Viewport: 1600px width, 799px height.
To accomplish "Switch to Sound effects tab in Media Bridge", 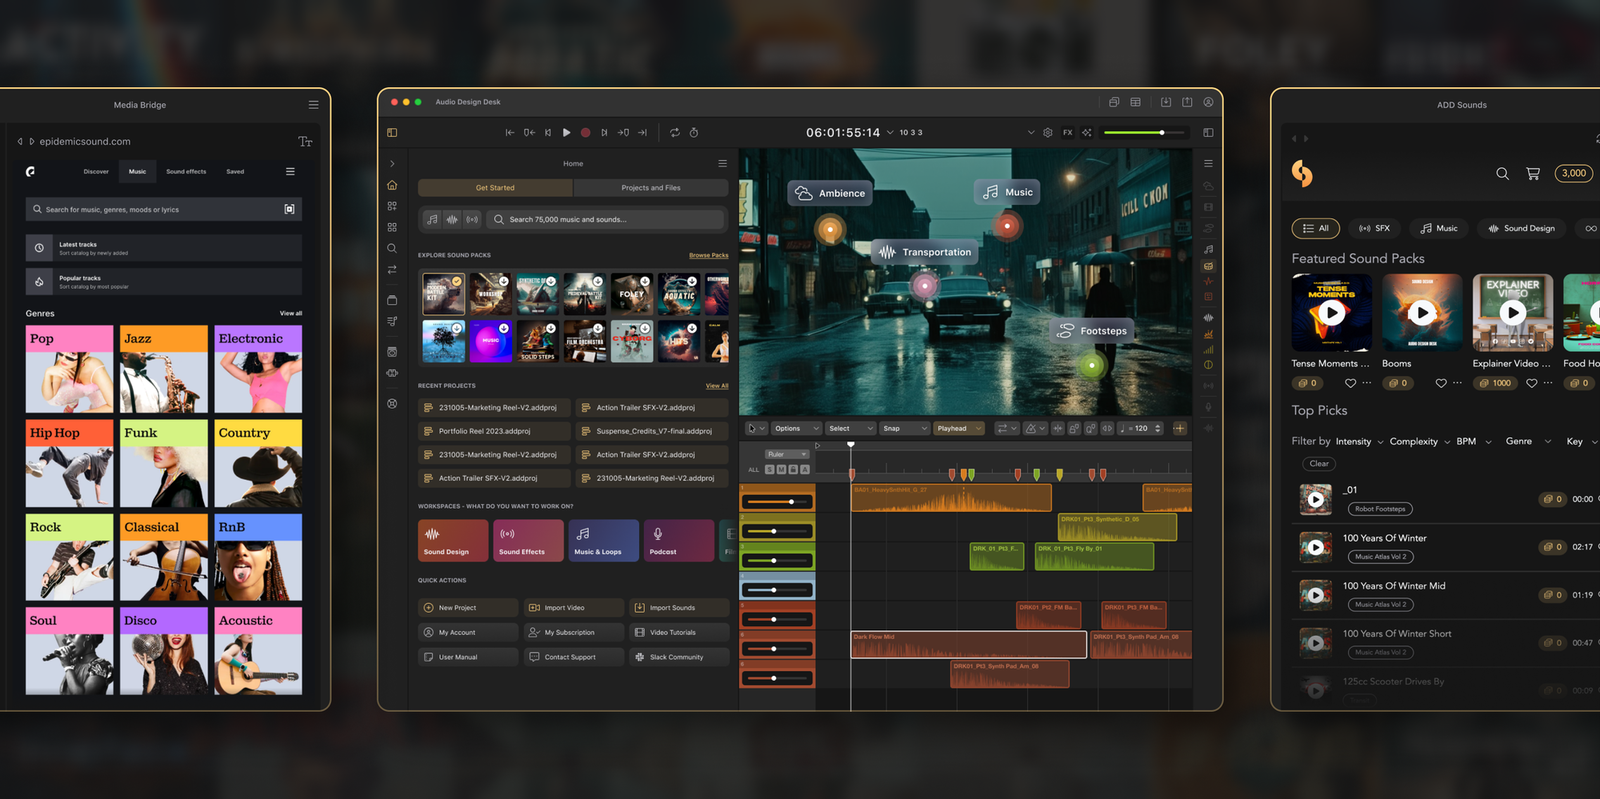I will click(186, 172).
